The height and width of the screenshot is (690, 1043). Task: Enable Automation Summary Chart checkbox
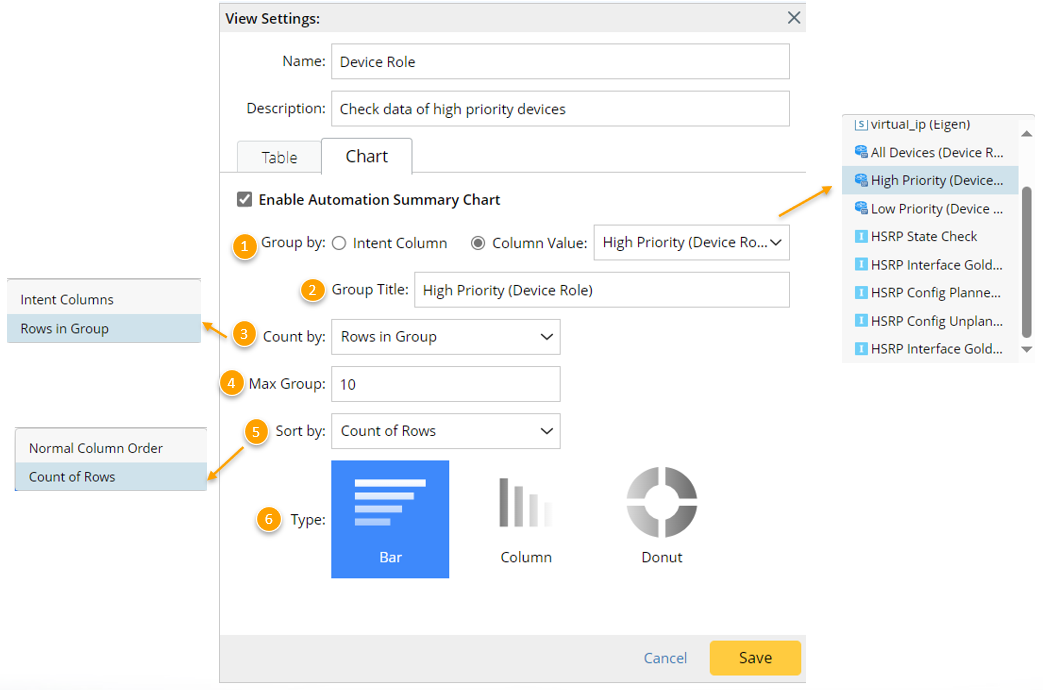click(x=244, y=198)
